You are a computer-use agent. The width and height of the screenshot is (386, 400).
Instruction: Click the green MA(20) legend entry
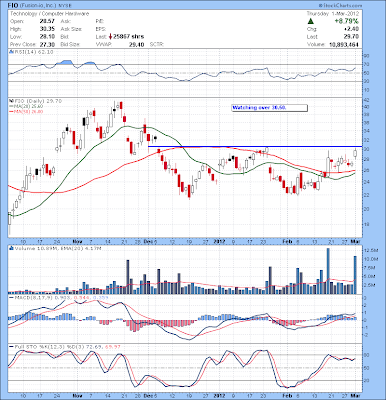(x=25, y=106)
